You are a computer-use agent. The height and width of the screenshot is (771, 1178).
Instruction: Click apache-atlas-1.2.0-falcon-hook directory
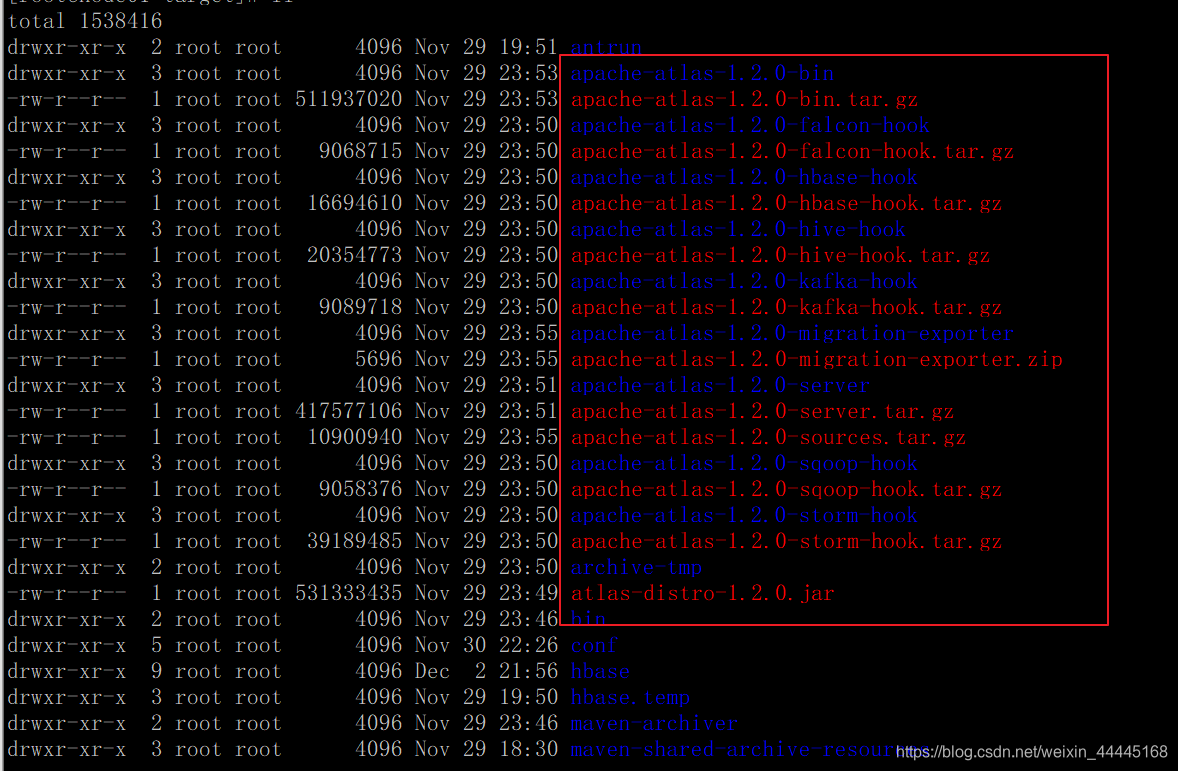(x=750, y=125)
